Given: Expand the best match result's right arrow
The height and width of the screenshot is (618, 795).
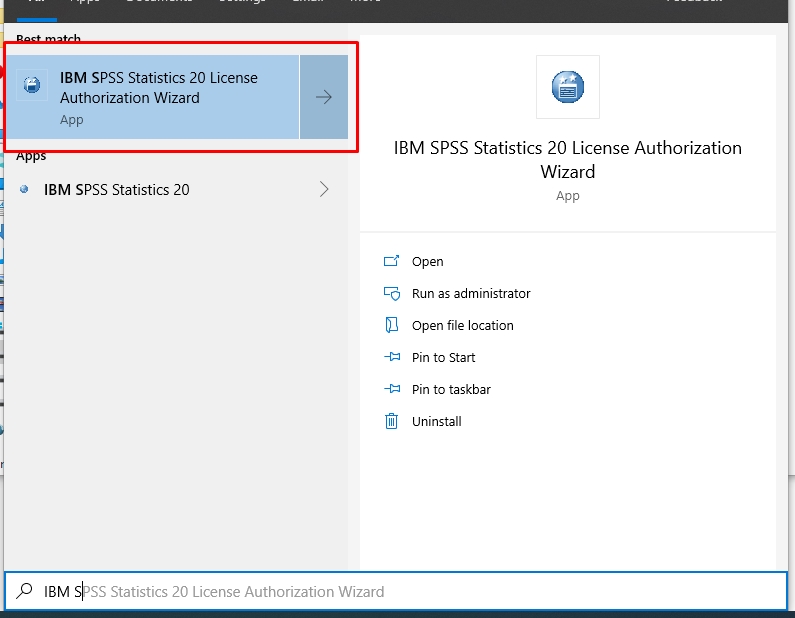Looking at the screenshot, I should pyautogui.click(x=323, y=97).
